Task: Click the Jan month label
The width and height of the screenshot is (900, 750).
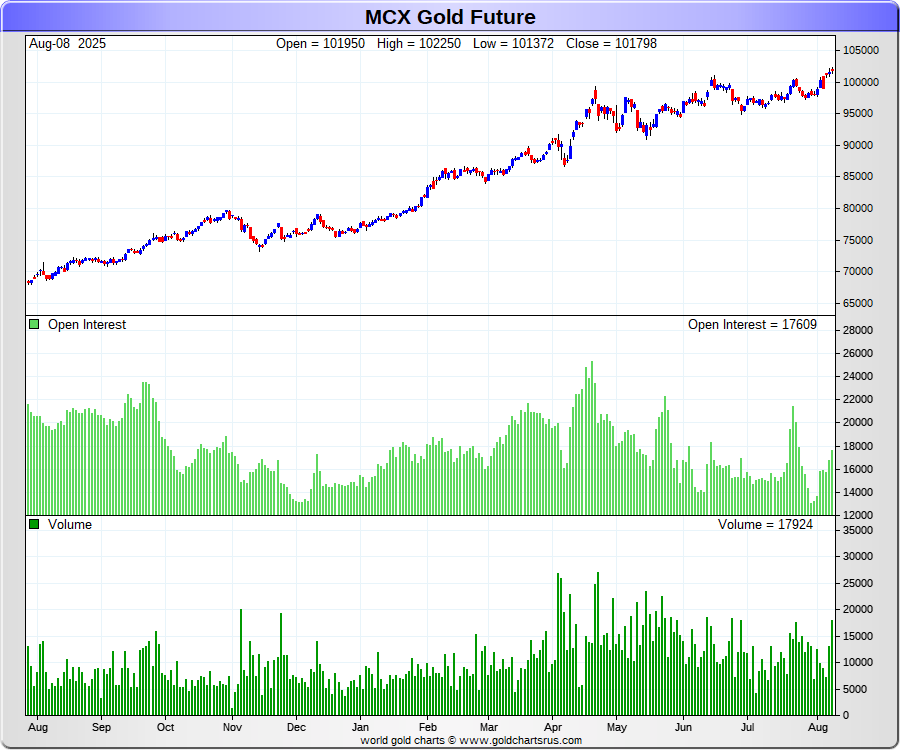Action: pos(360,727)
